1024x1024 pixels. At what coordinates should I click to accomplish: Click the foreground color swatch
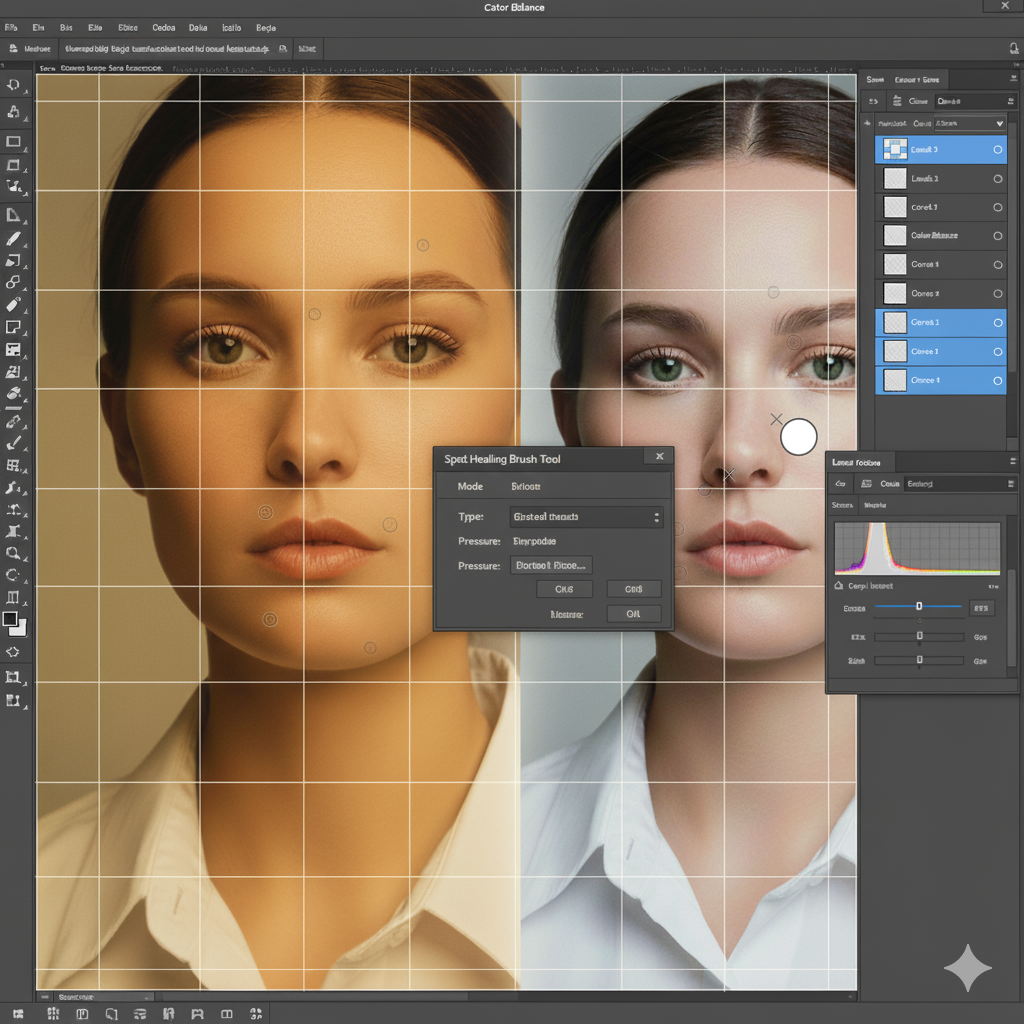(10, 620)
